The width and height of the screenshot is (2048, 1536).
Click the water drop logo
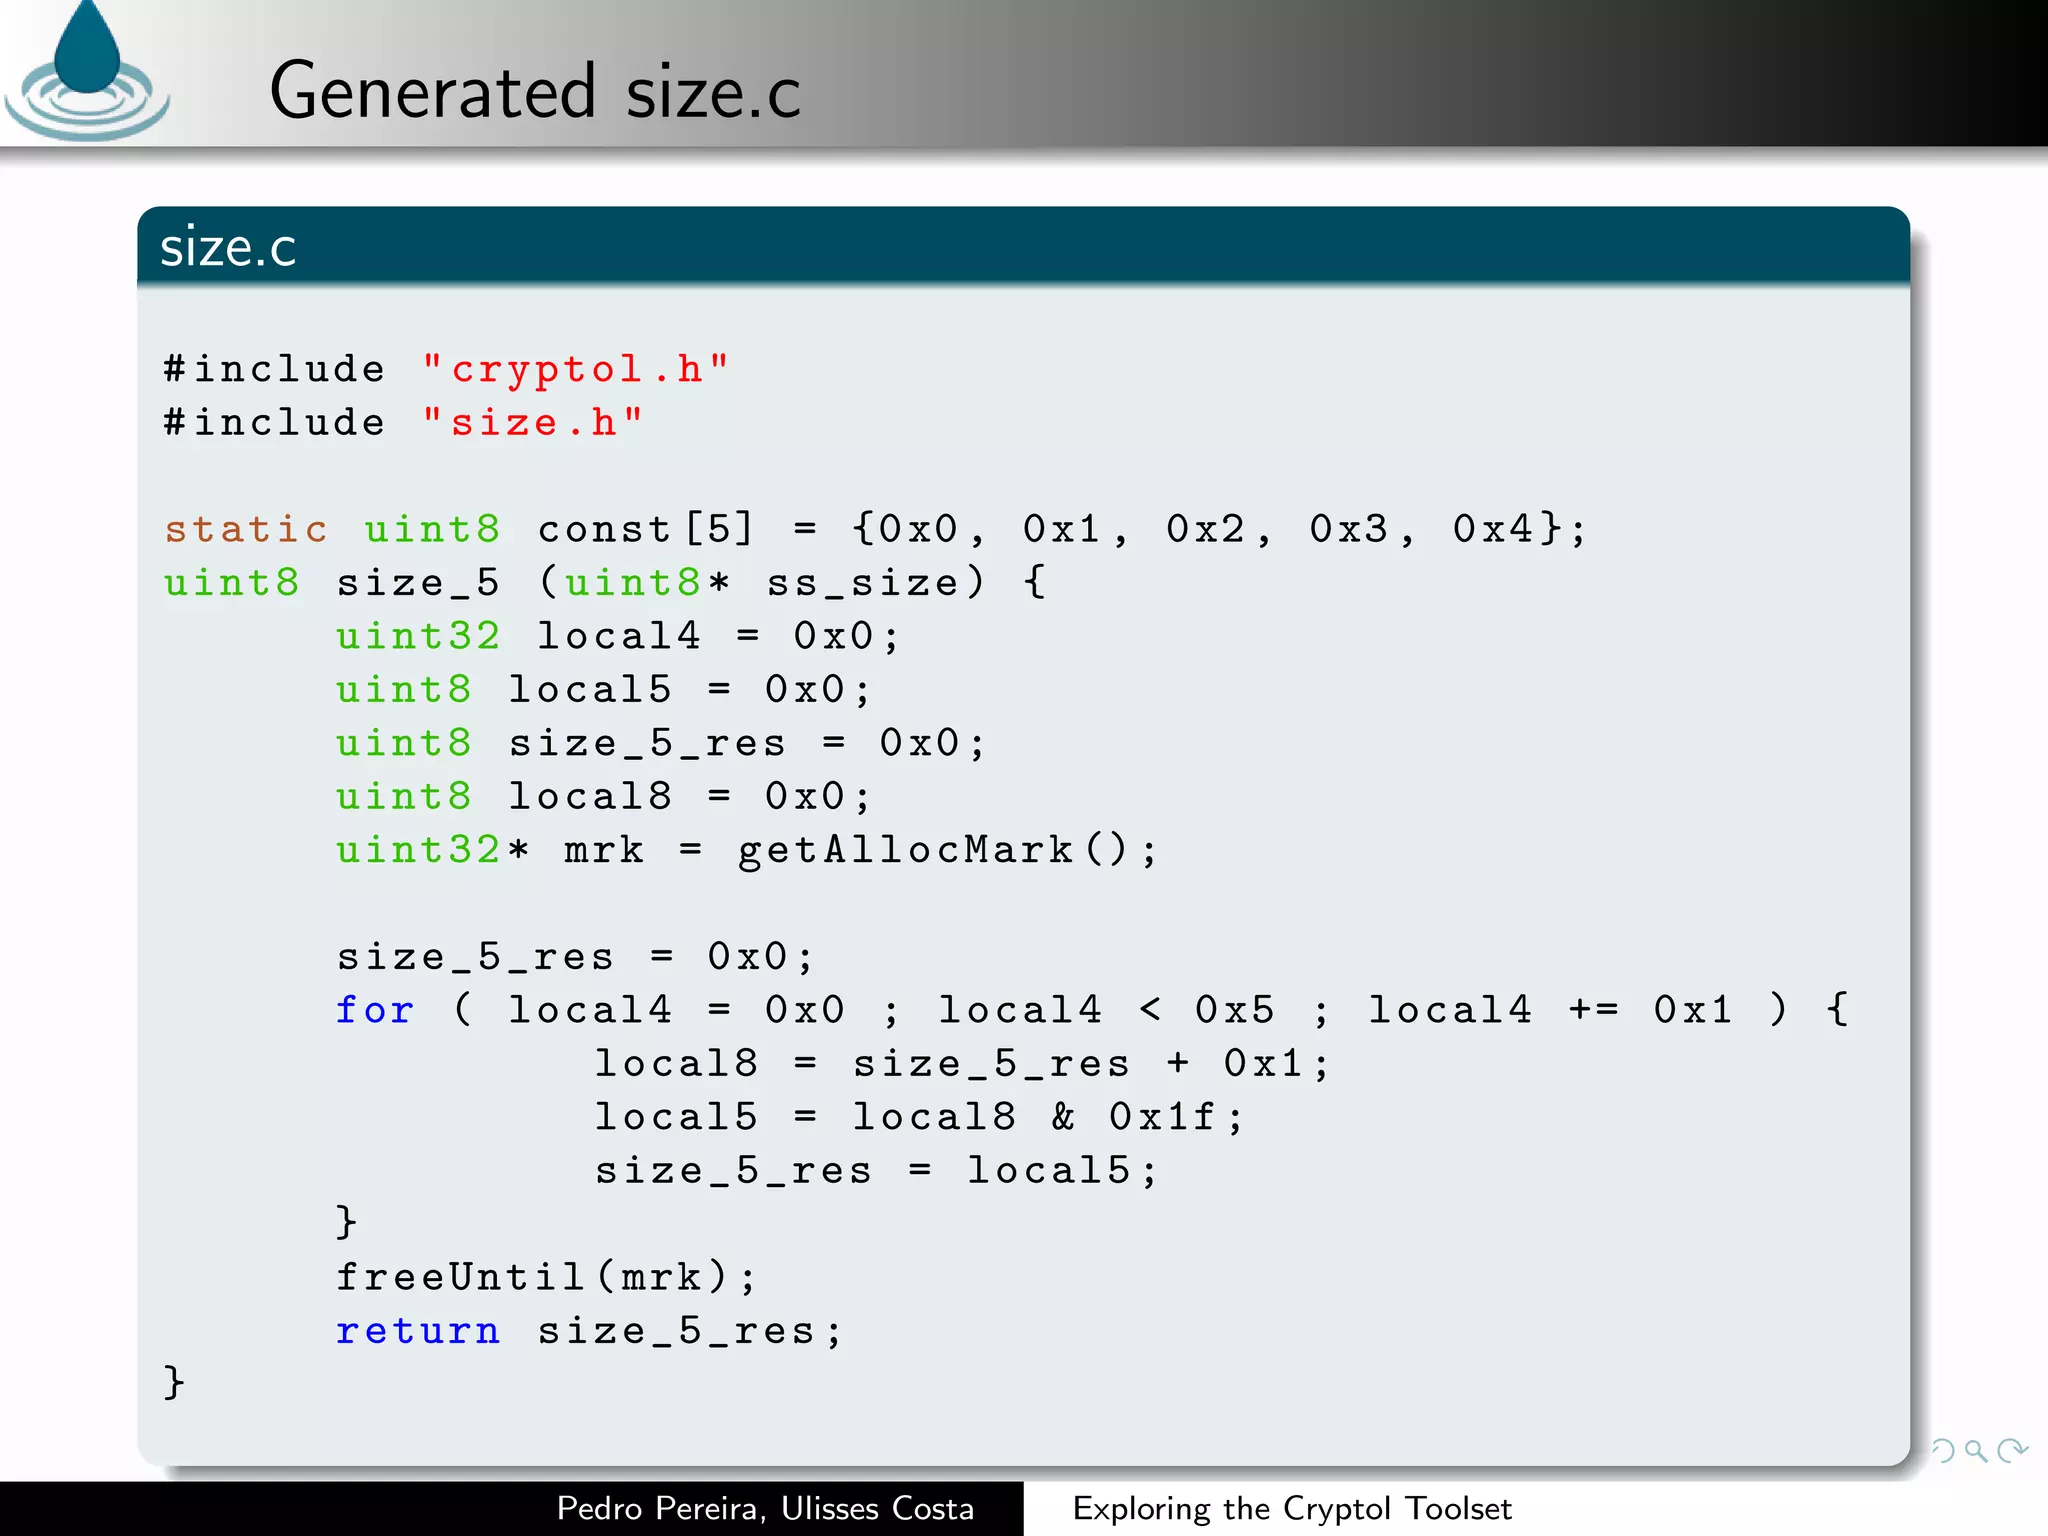[x=86, y=70]
